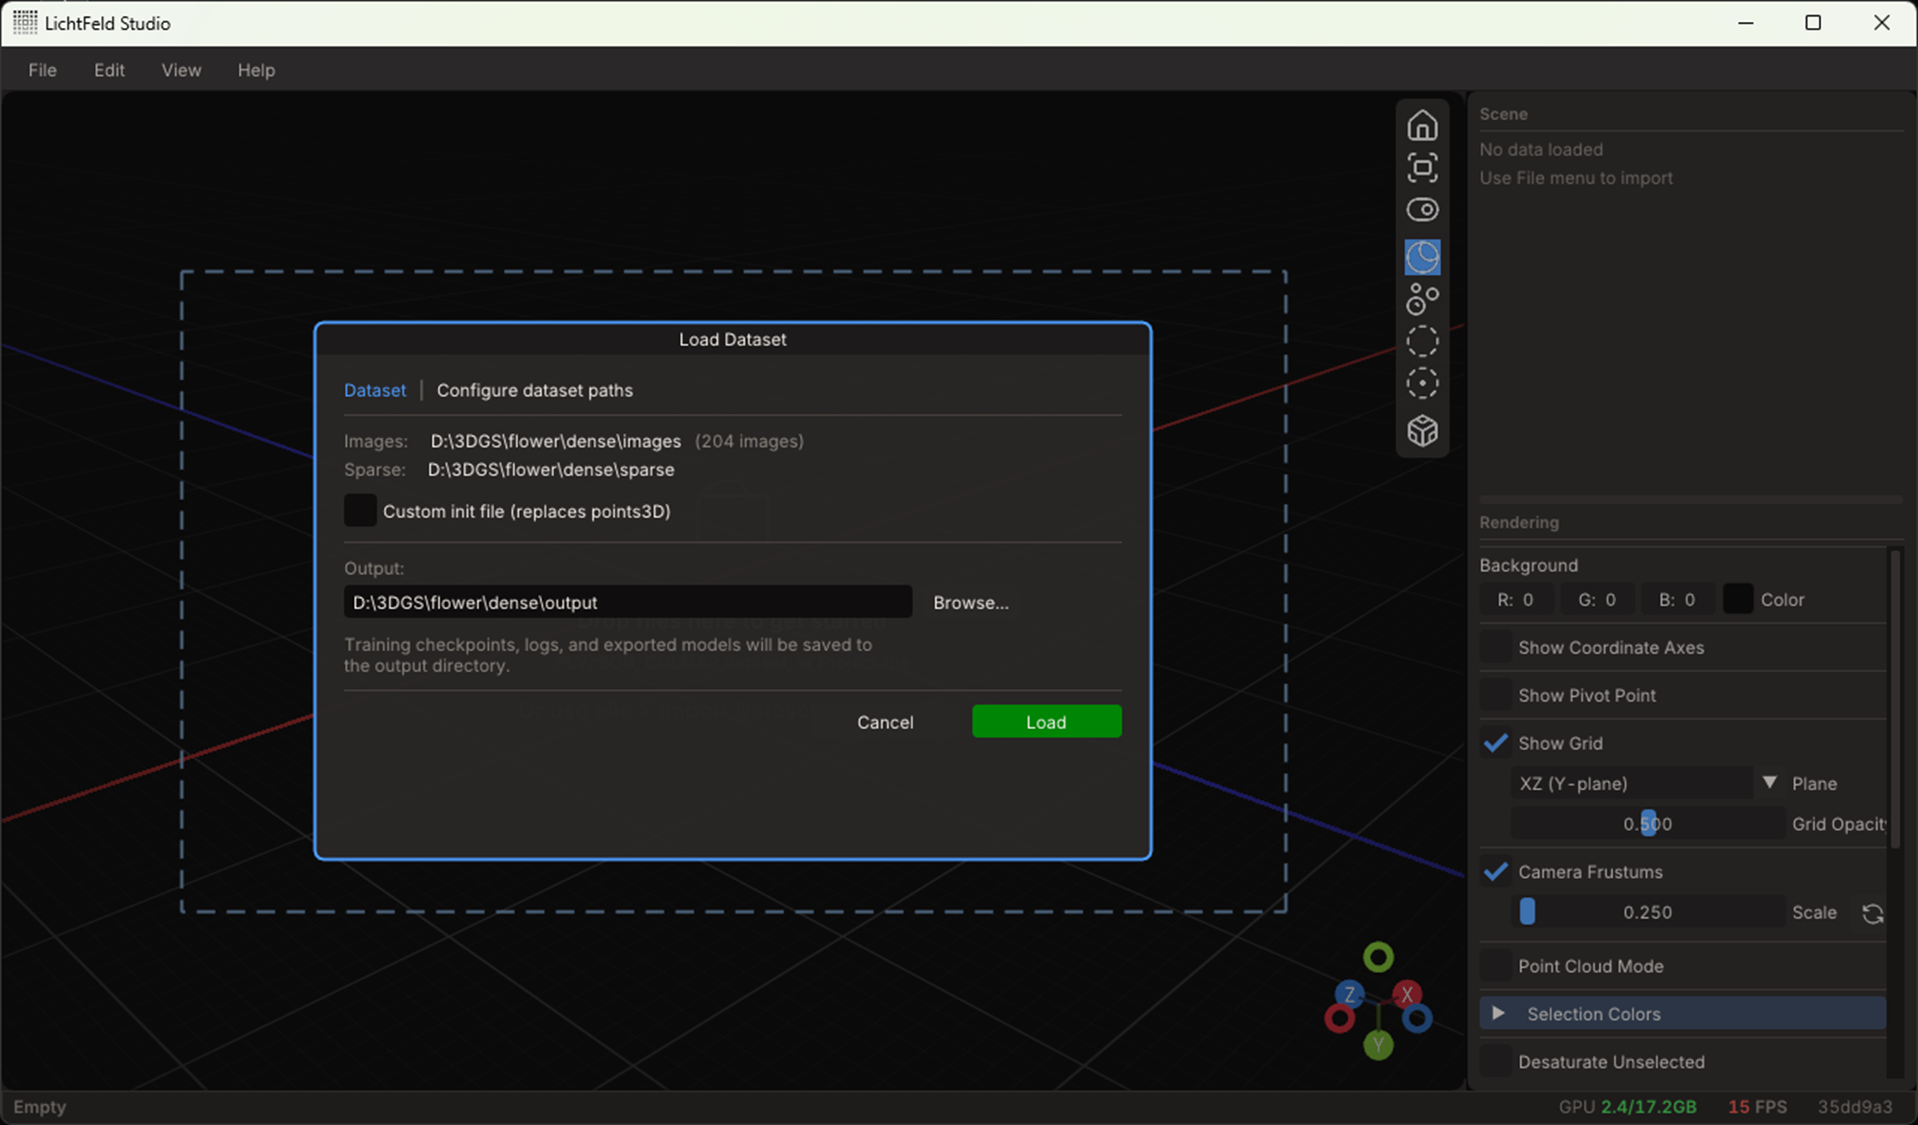
Task: Click the 3D cube icon in viewport toolbar
Action: (1422, 431)
